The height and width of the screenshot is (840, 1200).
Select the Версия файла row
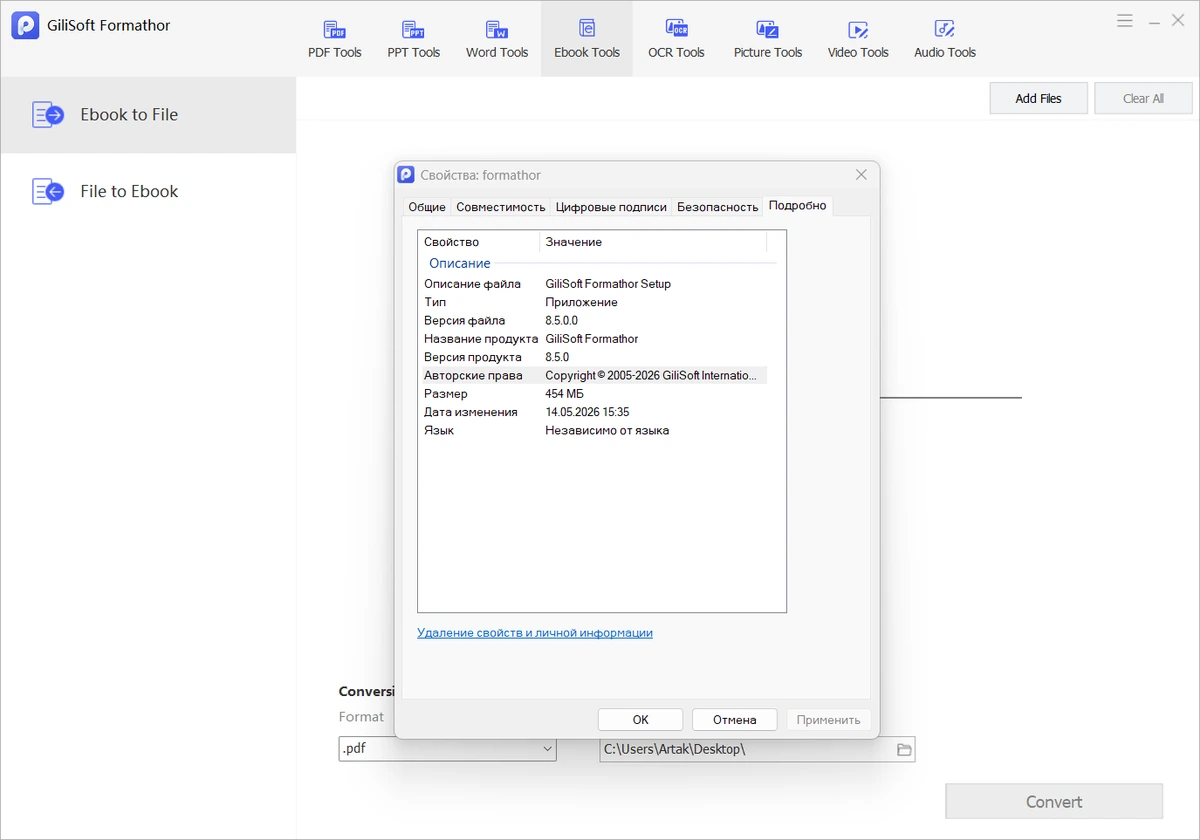[593, 321]
